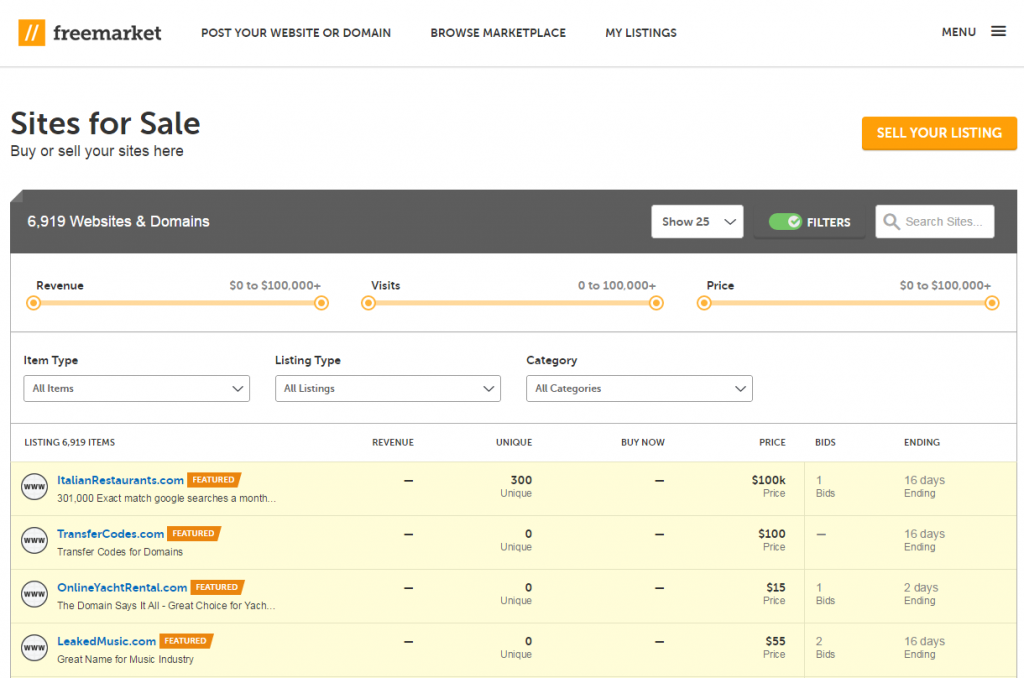Click the 2 Bids value for LeakedMusic.com
This screenshot has width=1024, height=678.
[x=819, y=641]
